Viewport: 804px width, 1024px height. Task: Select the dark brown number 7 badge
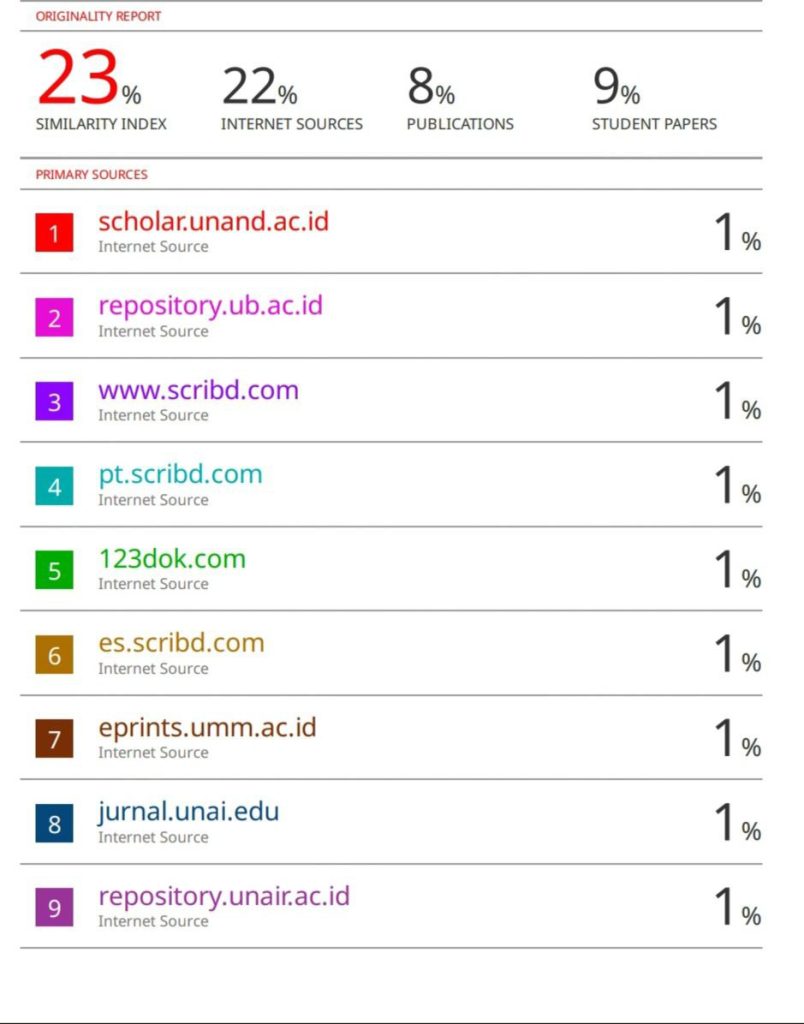(54, 739)
